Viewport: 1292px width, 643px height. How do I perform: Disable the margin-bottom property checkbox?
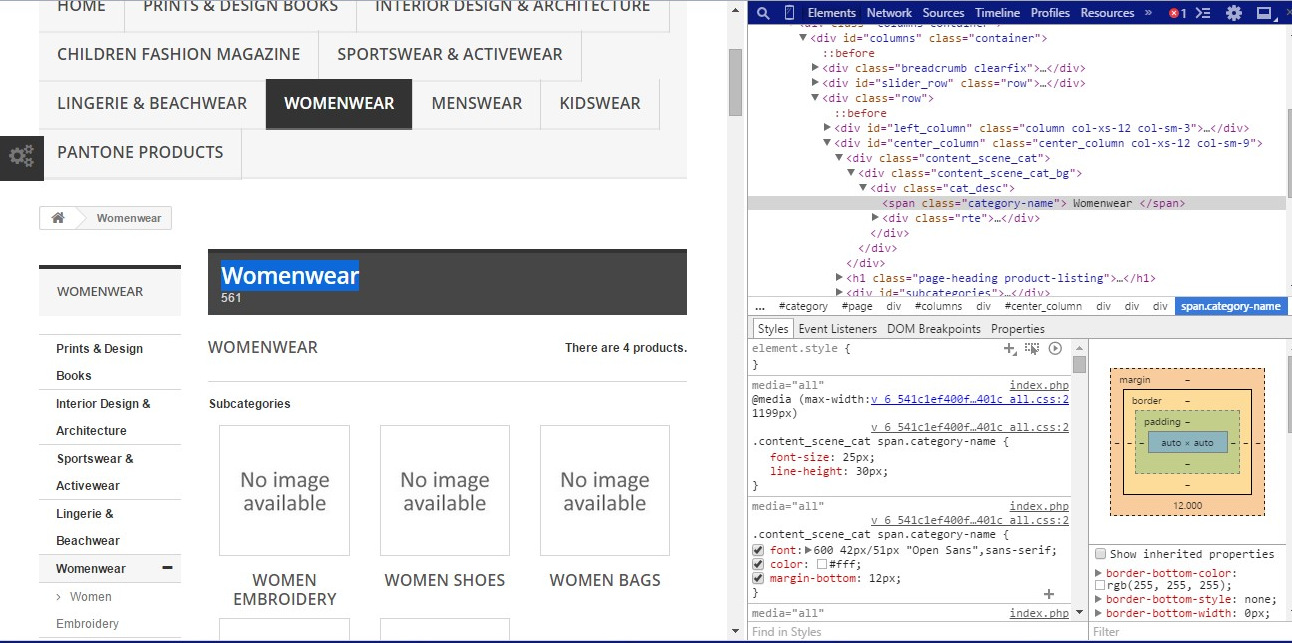(x=758, y=579)
